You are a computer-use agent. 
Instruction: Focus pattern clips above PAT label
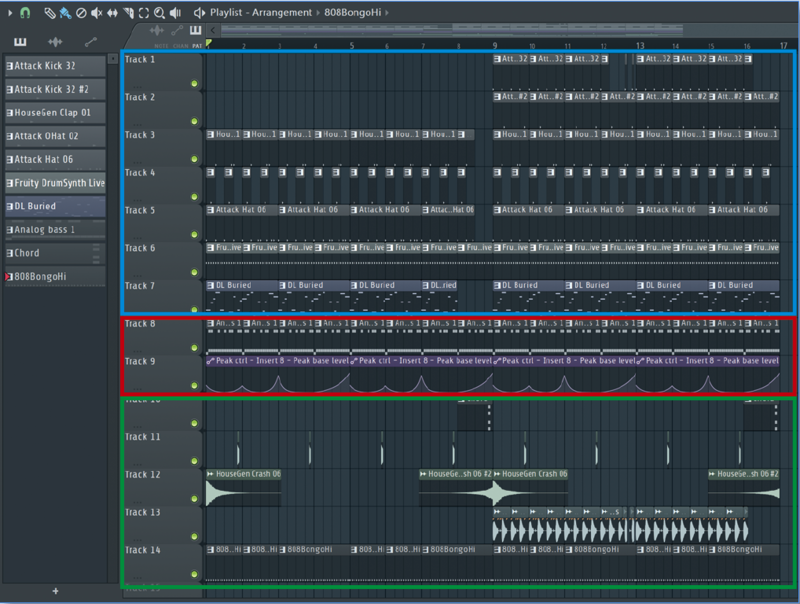tap(195, 31)
